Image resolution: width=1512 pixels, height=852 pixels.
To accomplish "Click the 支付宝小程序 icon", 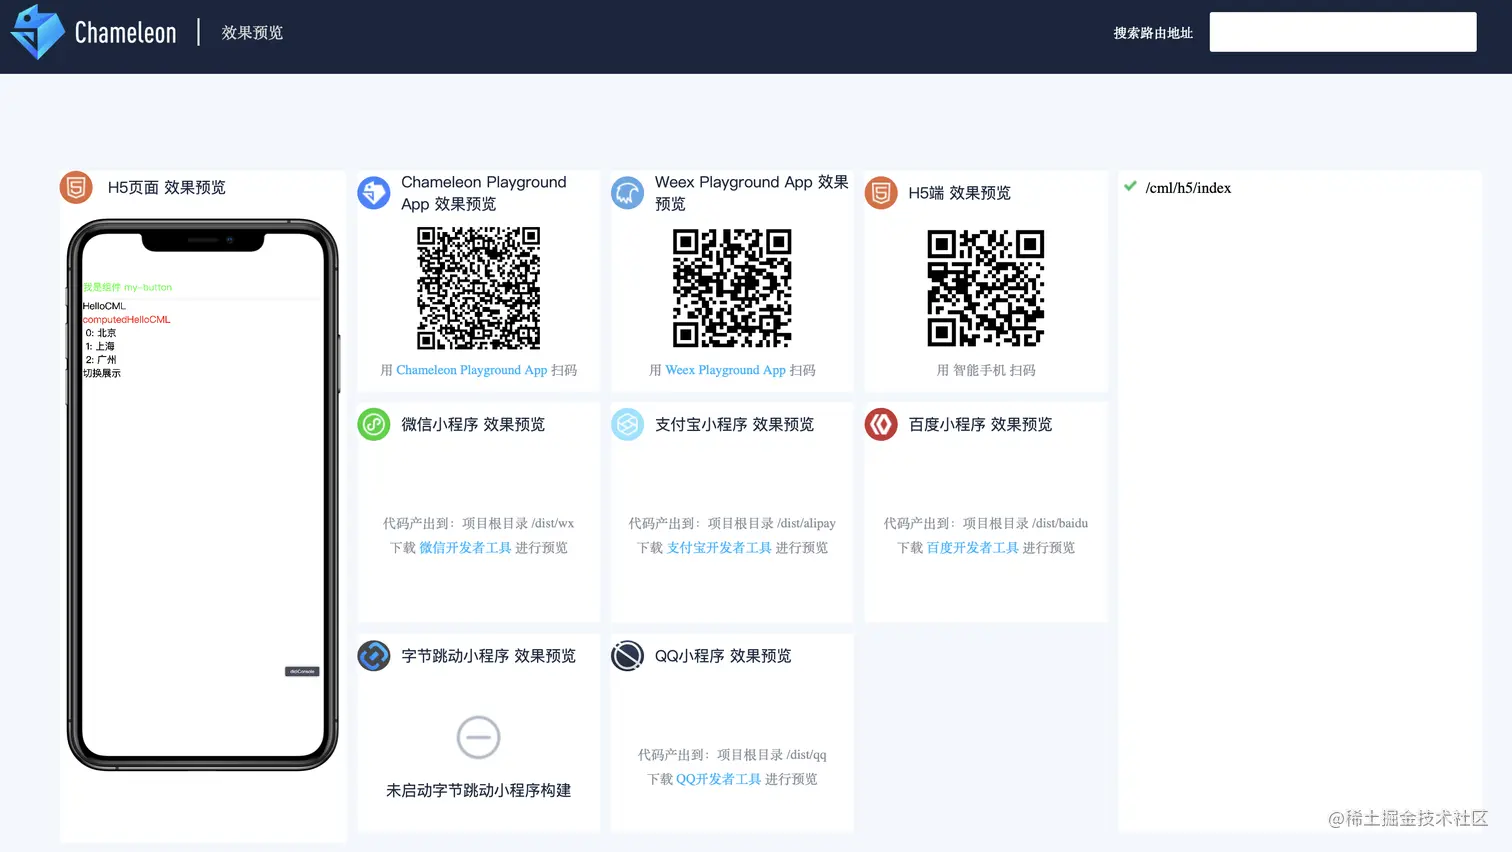I will pyautogui.click(x=628, y=424).
